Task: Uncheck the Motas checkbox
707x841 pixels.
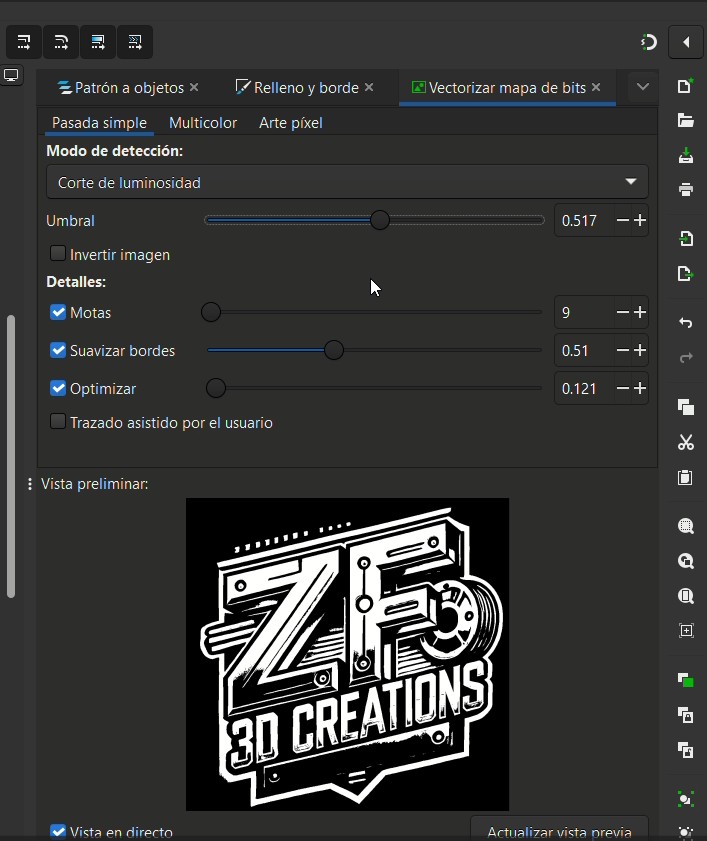Action: [x=57, y=312]
